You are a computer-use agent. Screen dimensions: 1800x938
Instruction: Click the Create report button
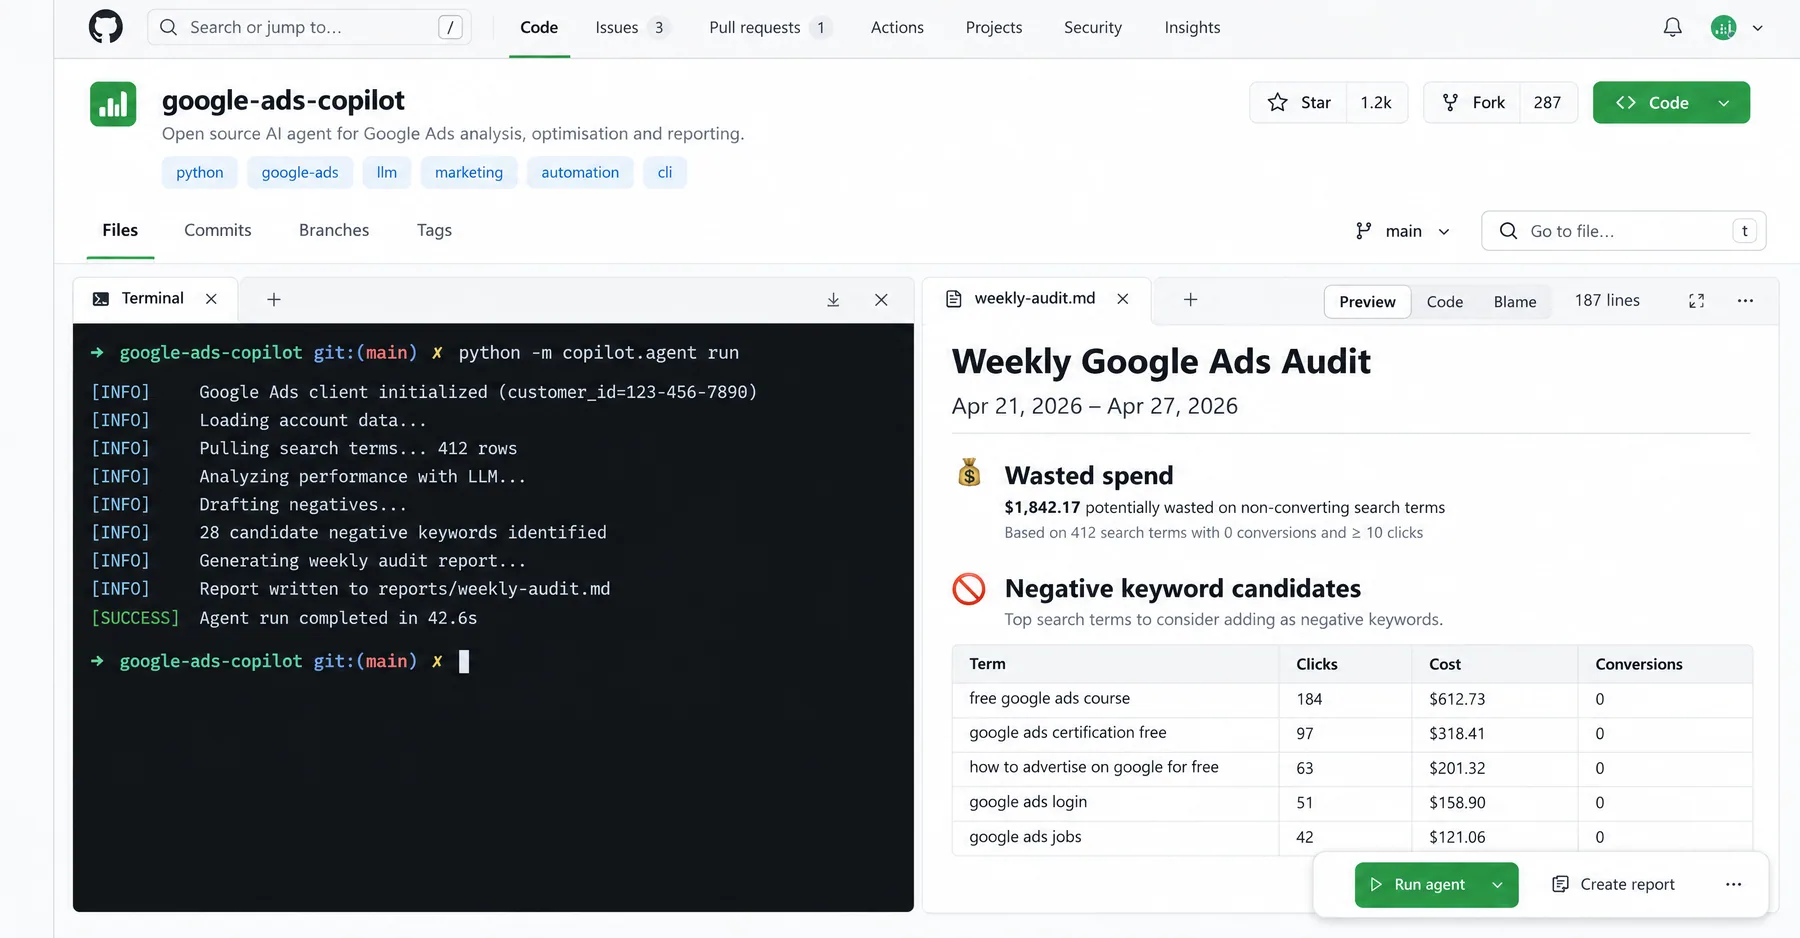point(1612,884)
